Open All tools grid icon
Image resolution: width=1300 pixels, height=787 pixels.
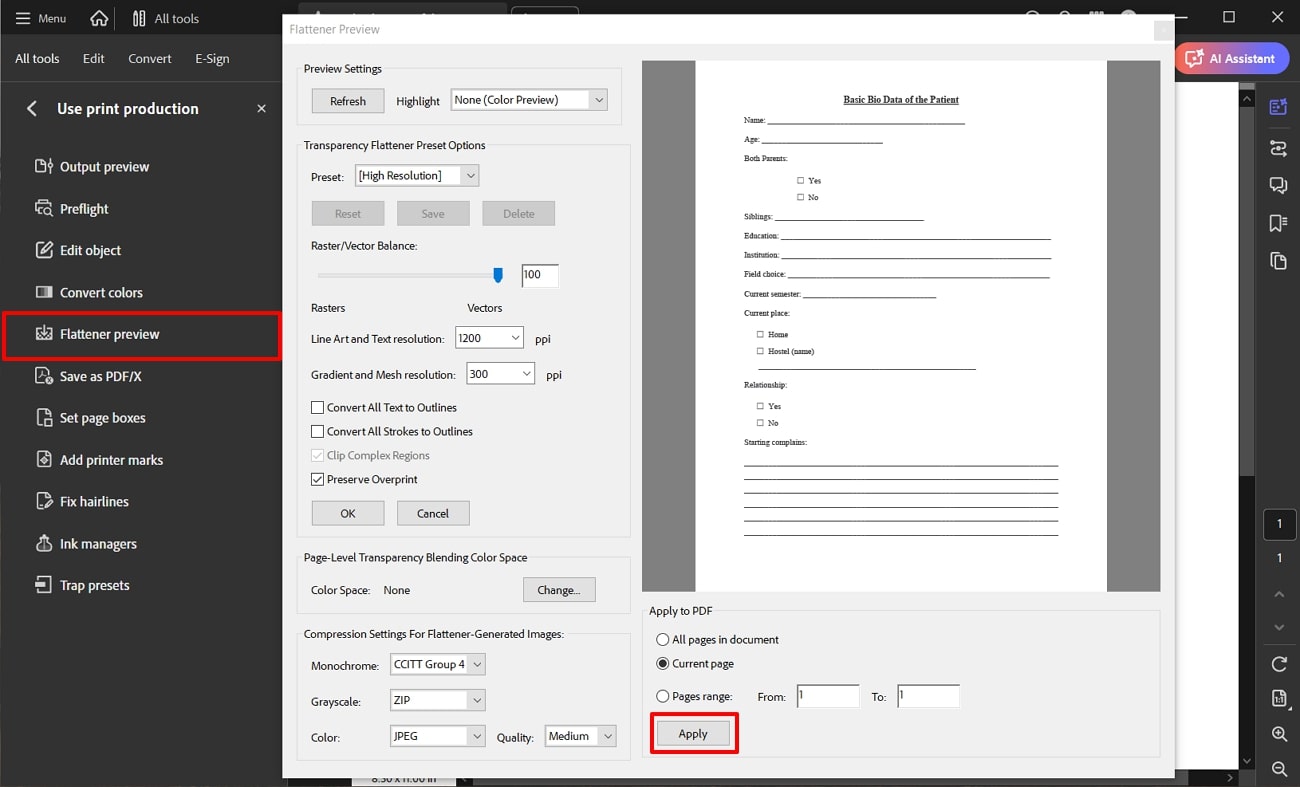[x=139, y=18]
